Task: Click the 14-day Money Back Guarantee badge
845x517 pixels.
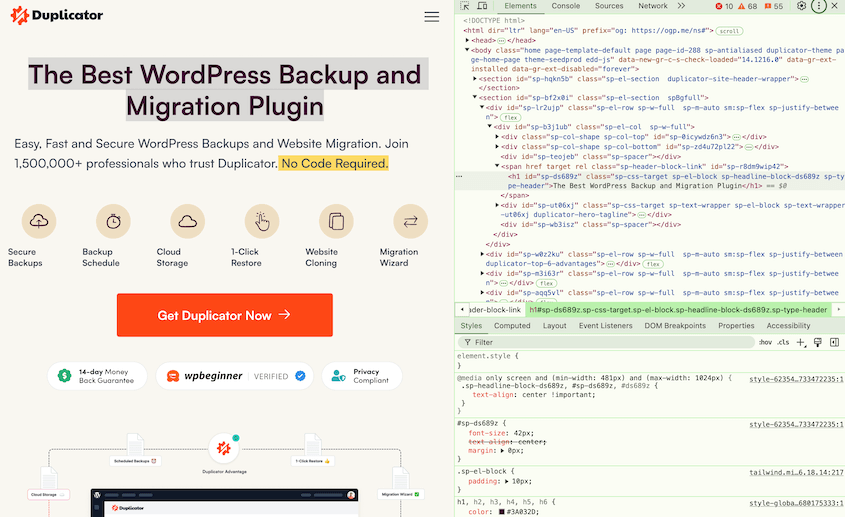Action: click(97, 376)
